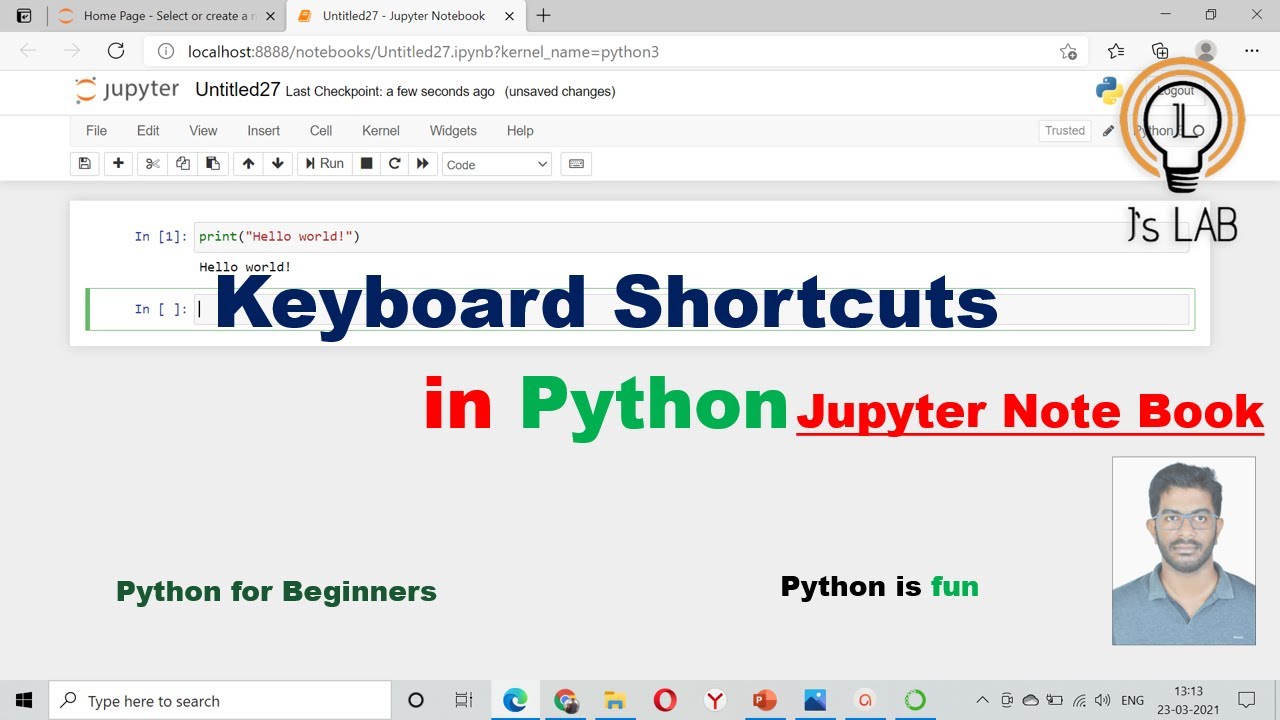Show hidden system tray icons
1280x720 pixels.
coord(982,700)
